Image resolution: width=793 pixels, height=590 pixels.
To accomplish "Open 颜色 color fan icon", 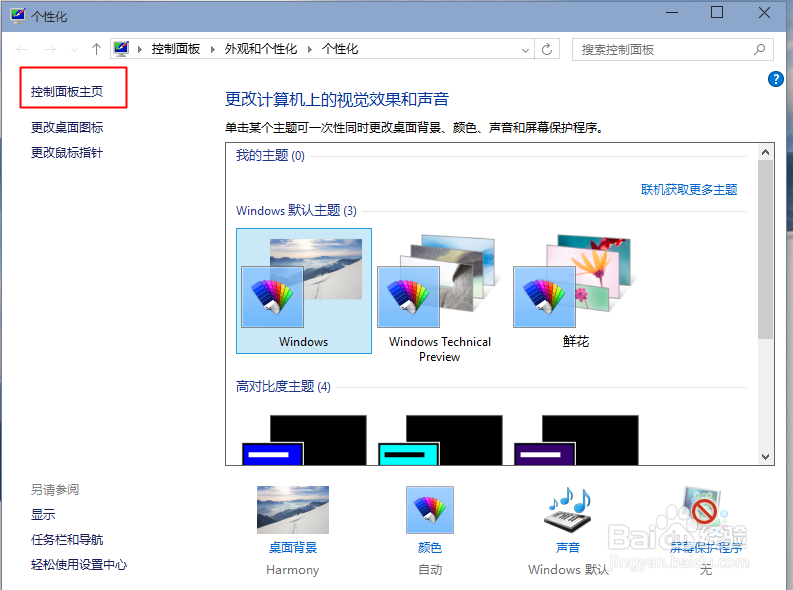I will tap(430, 510).
